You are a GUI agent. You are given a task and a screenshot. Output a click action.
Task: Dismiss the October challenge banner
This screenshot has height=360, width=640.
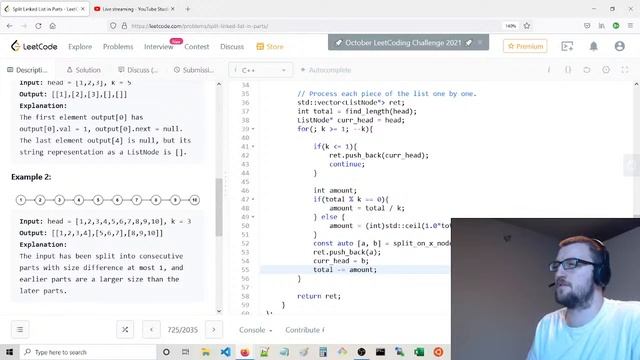(x=480, y=42)
